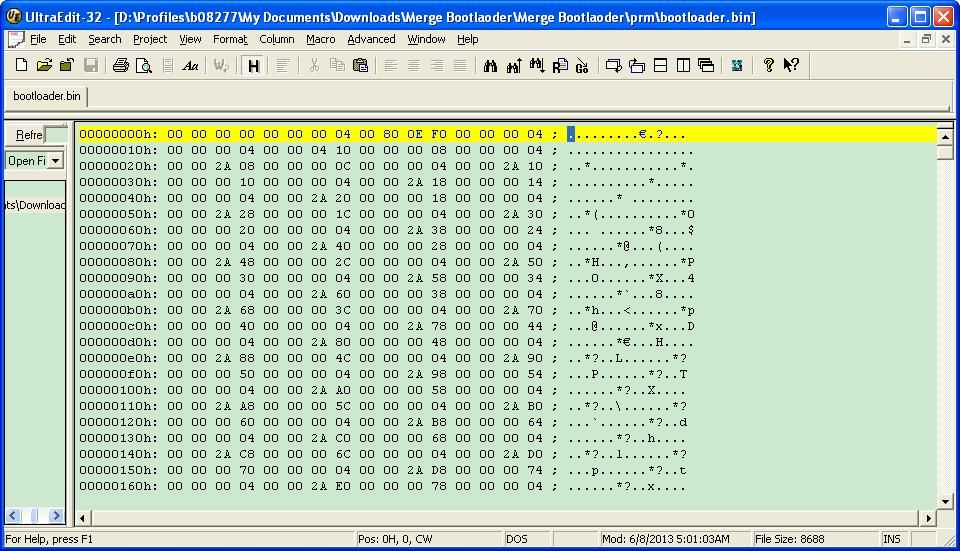Select the bootloader.bin file tab
This screenshot has height=551, width=960.
(47, 96)
